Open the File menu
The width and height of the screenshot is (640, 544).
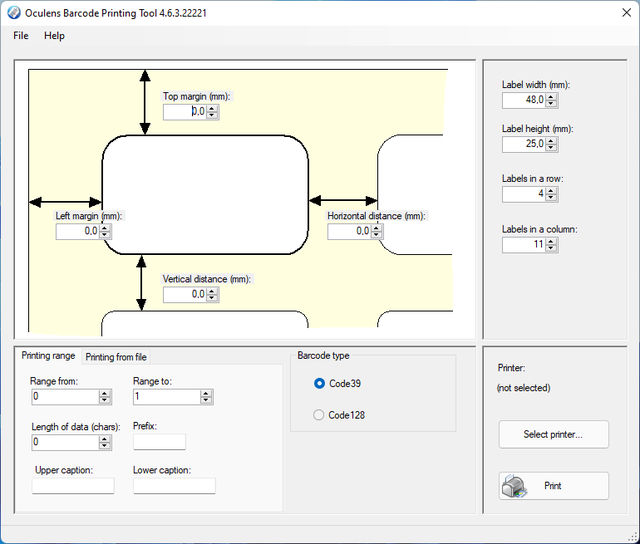(x=21, y=35)
